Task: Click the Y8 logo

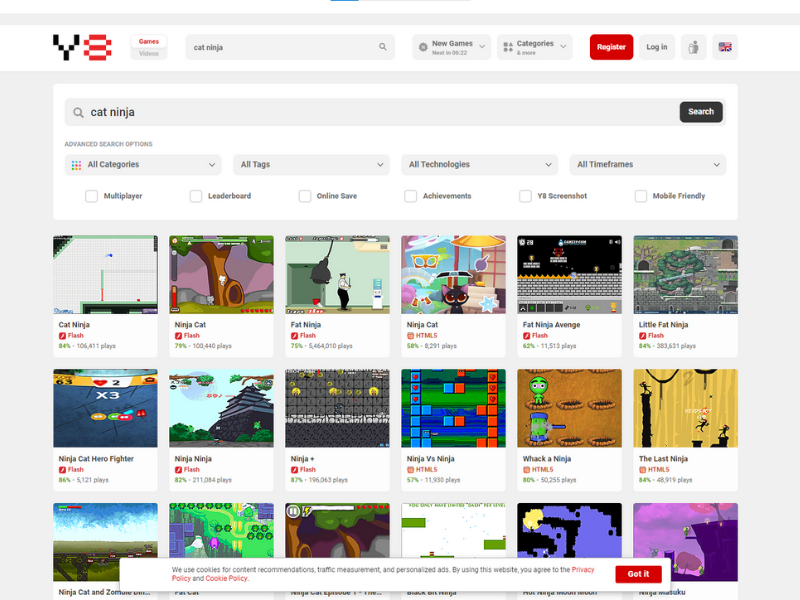Action: [x=82, y=47]
